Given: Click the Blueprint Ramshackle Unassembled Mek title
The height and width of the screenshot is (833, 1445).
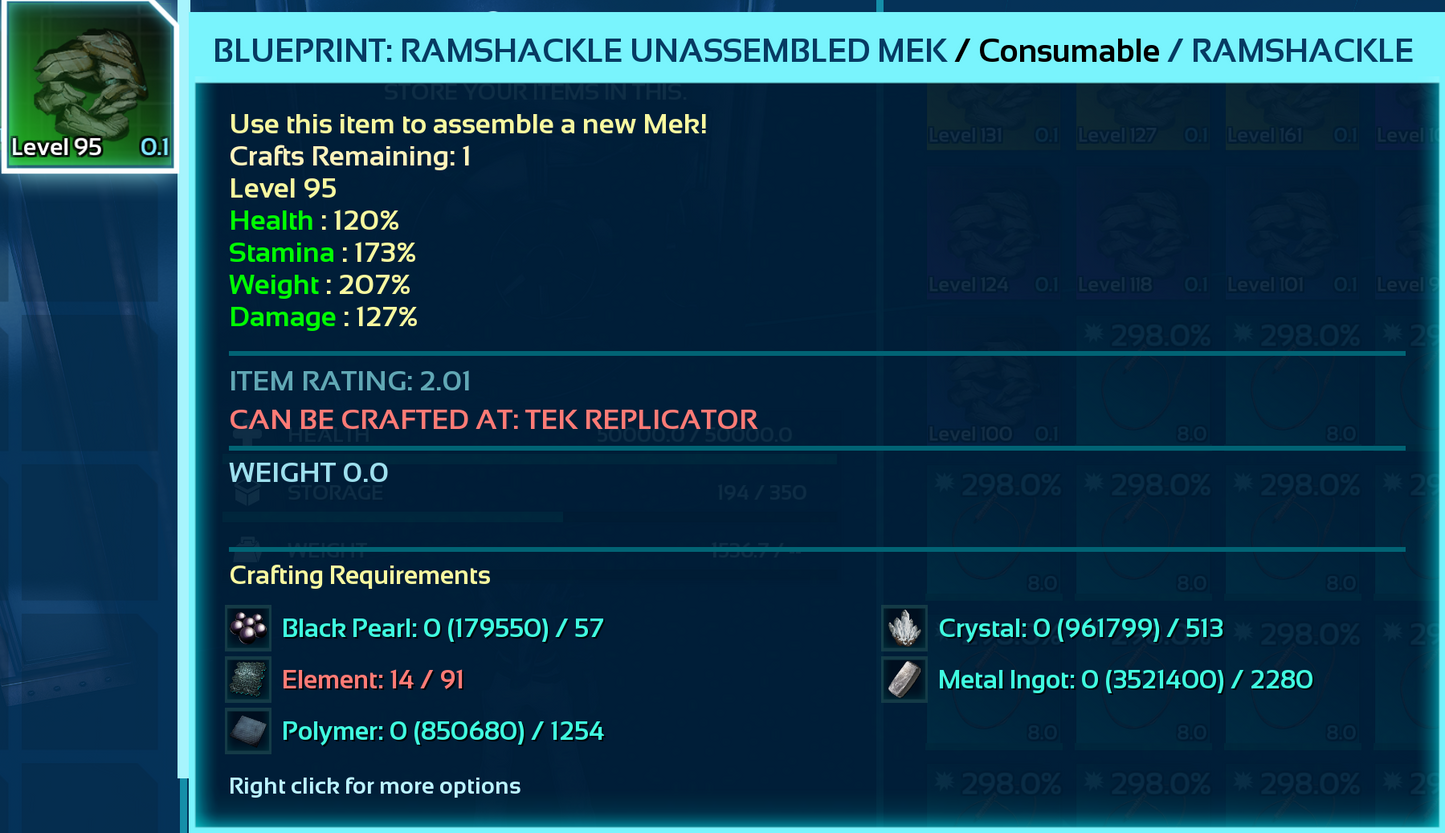Looking at the screenshot, I should pos(580,50).
